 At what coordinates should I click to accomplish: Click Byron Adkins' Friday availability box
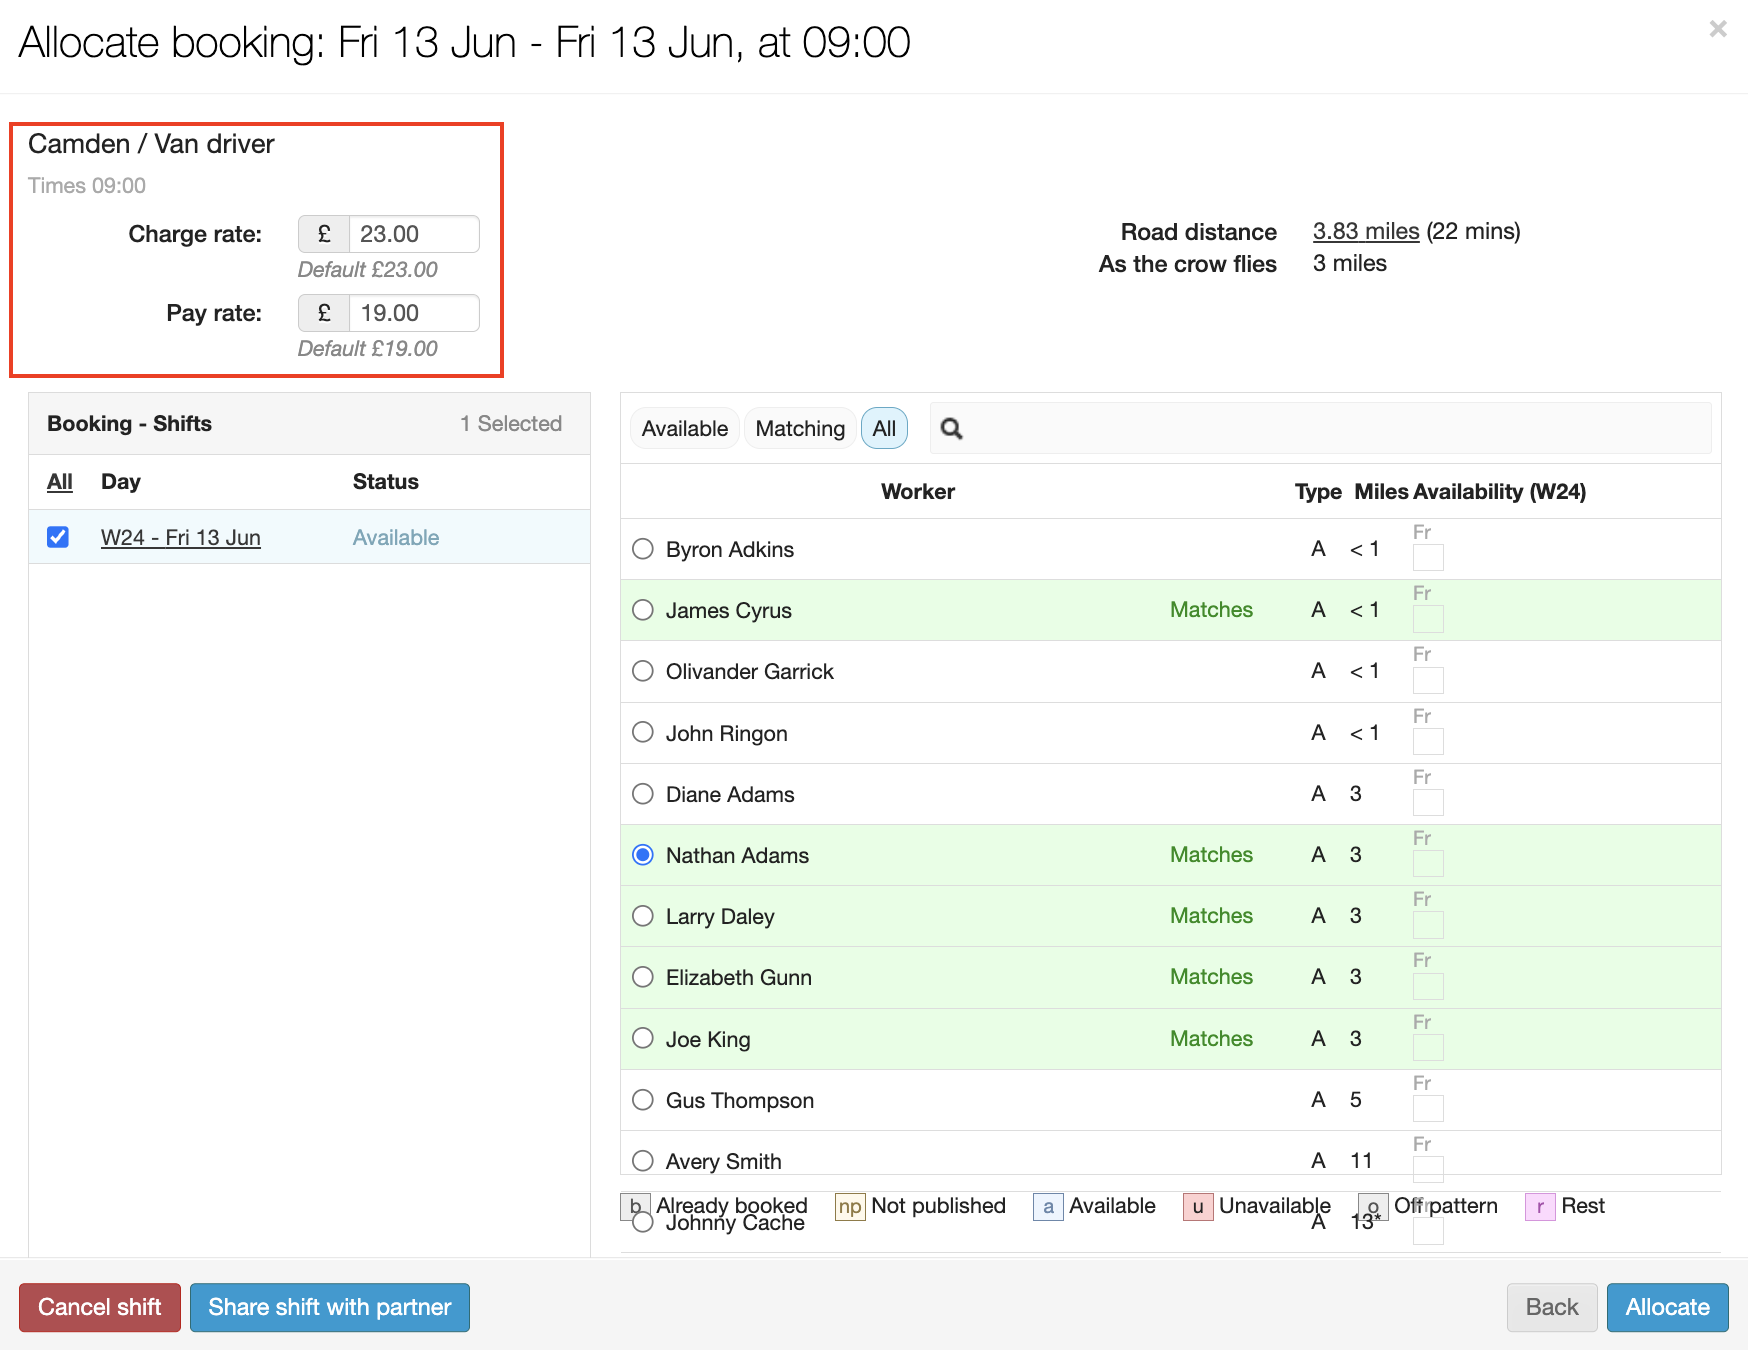pos(1427,557)
